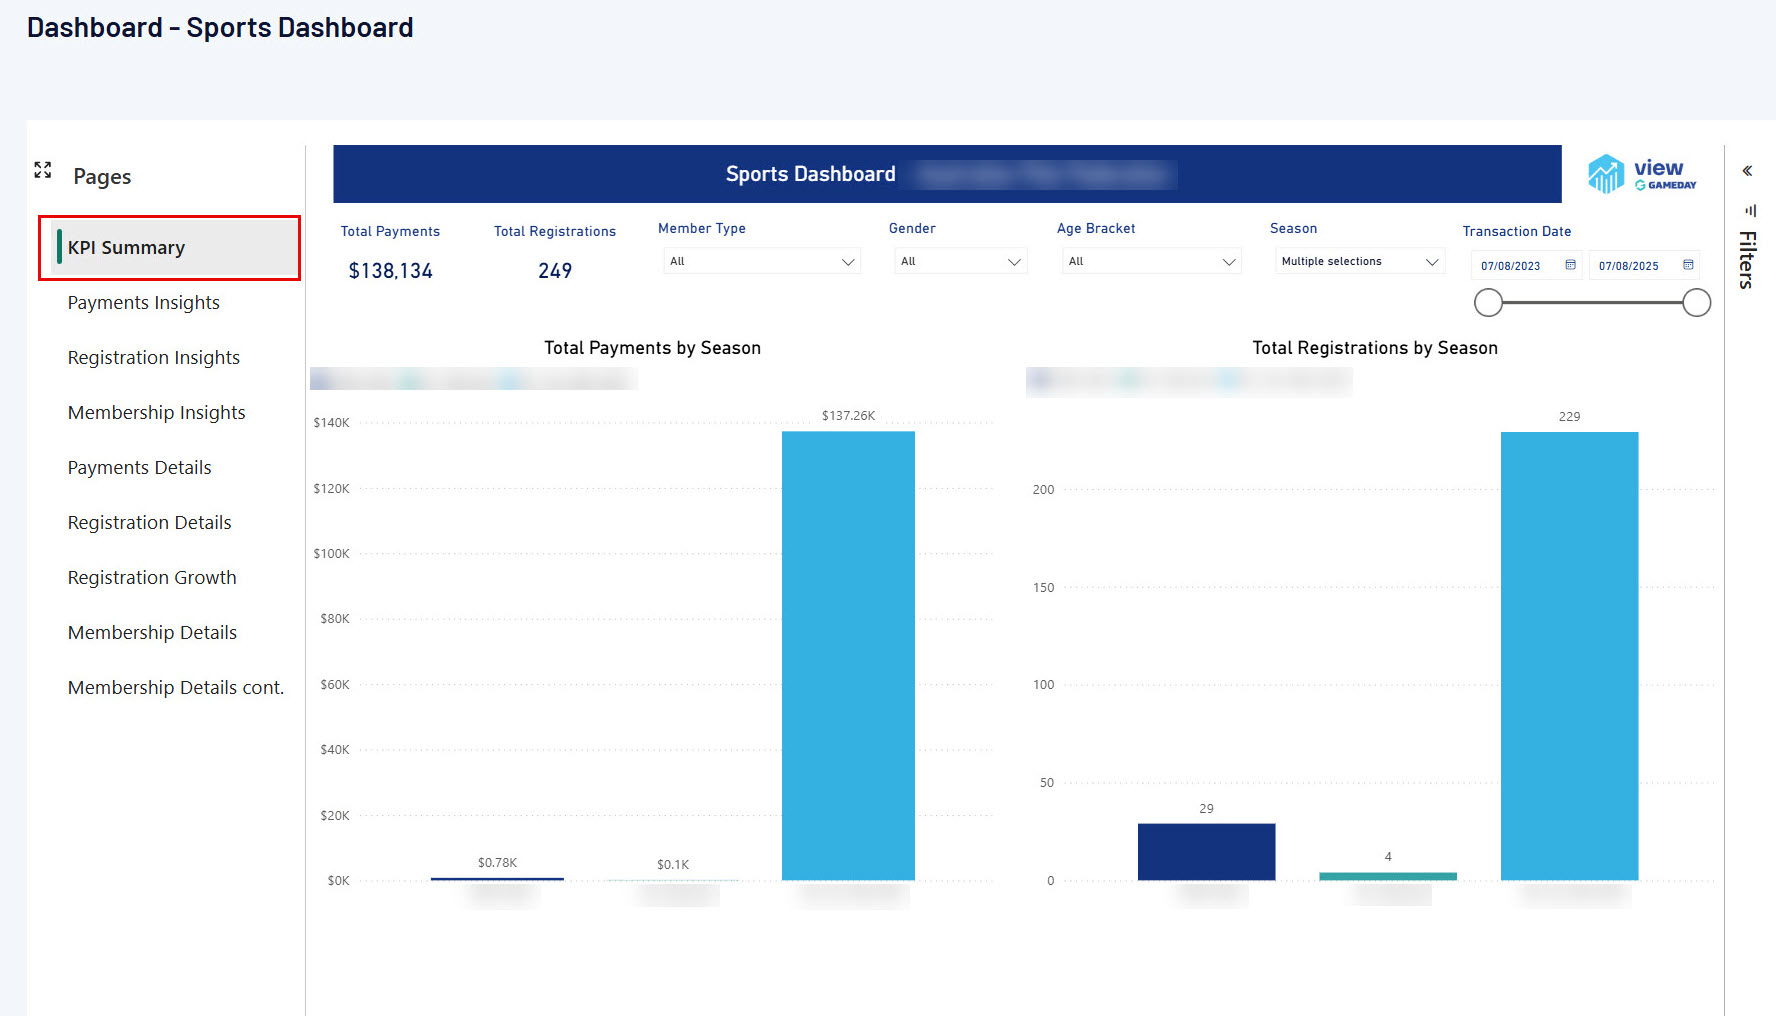This screenshot has width=1776, height=1016.
Task: Open the Age Bracket dropdown
Action: pos(1151,262)
